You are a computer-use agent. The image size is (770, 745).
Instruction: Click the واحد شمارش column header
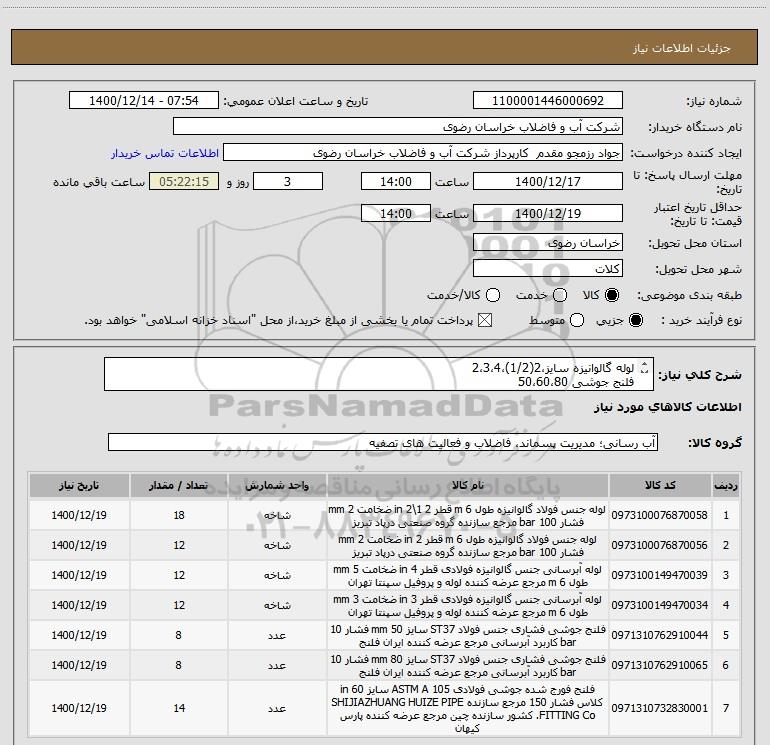point(277,485)
